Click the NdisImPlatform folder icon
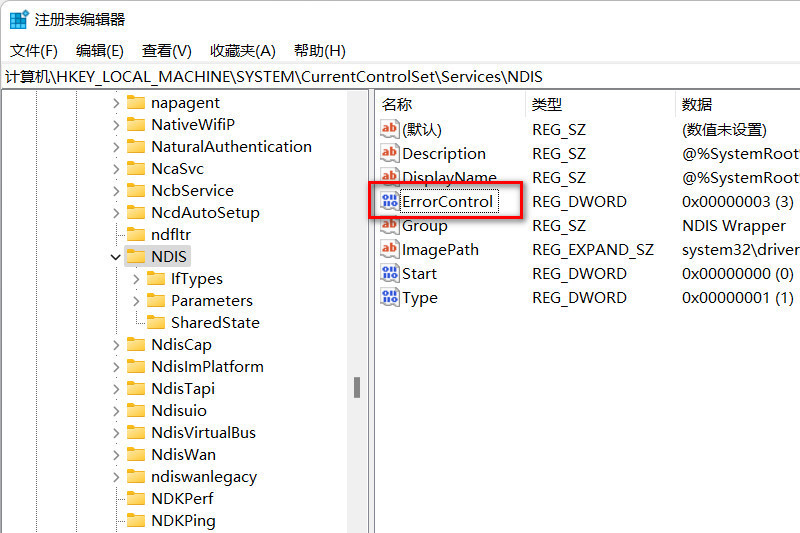 (x=136, y=366)
